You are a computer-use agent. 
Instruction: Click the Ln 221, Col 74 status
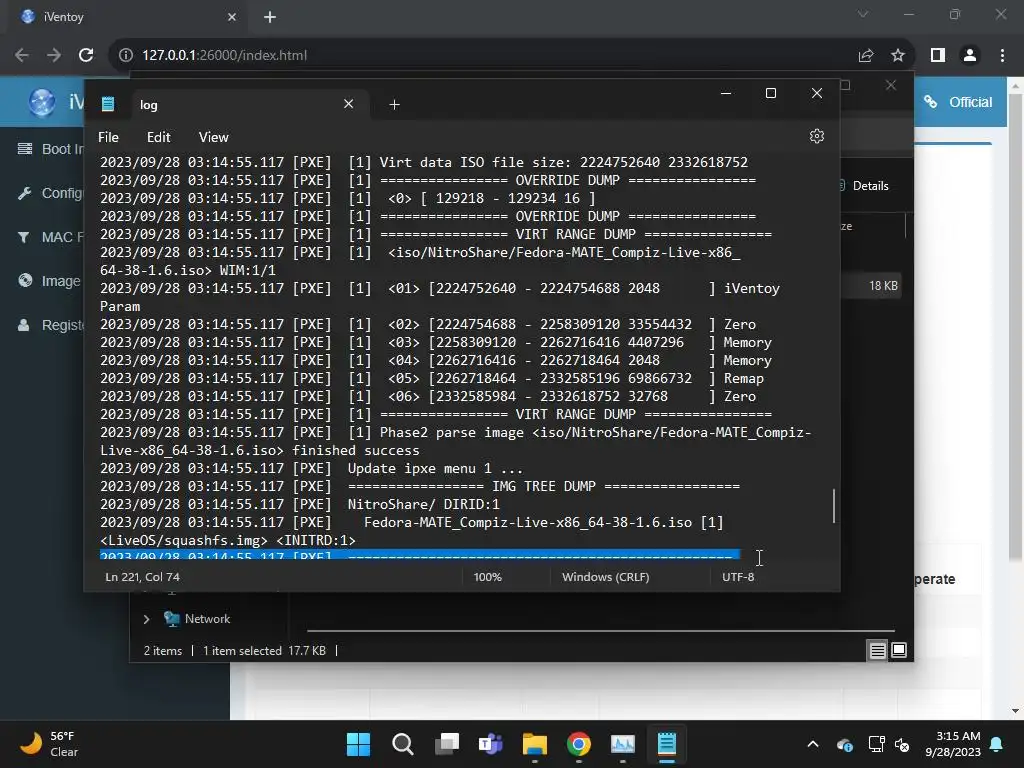click(142, 577)
